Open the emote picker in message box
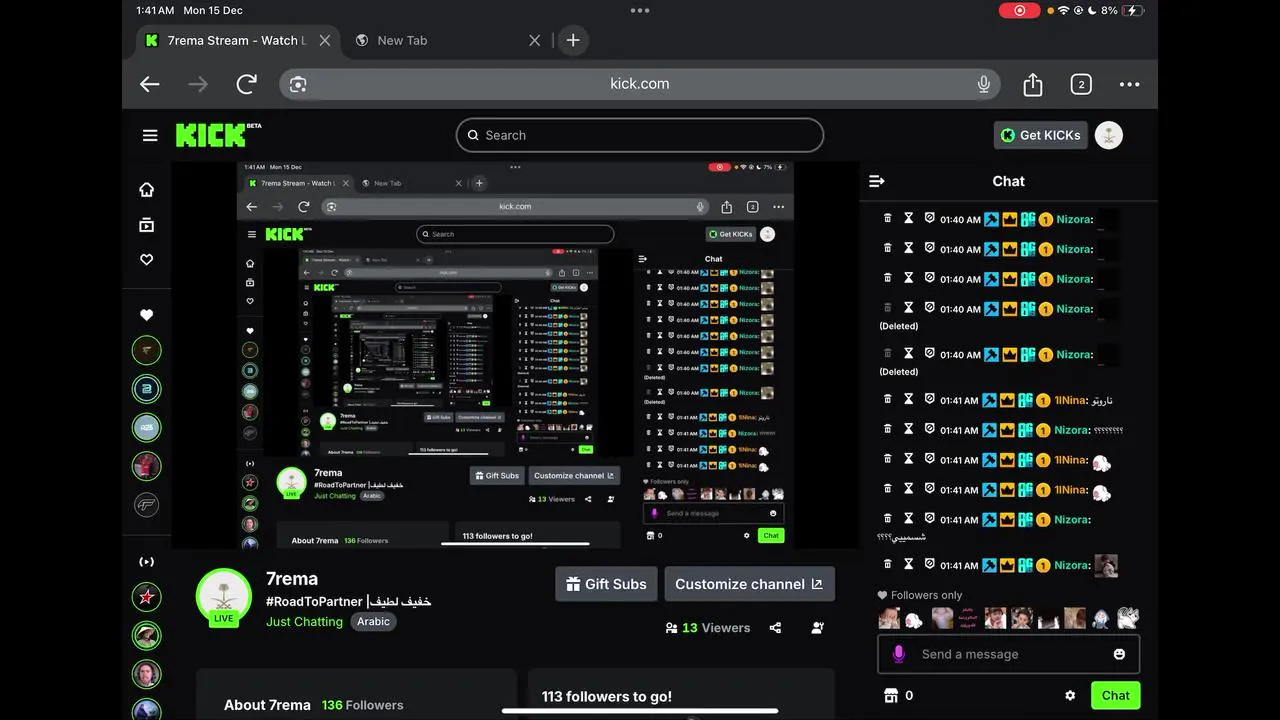The image size is (1280, 720). pyautogui.click(x=1119, y=654)
